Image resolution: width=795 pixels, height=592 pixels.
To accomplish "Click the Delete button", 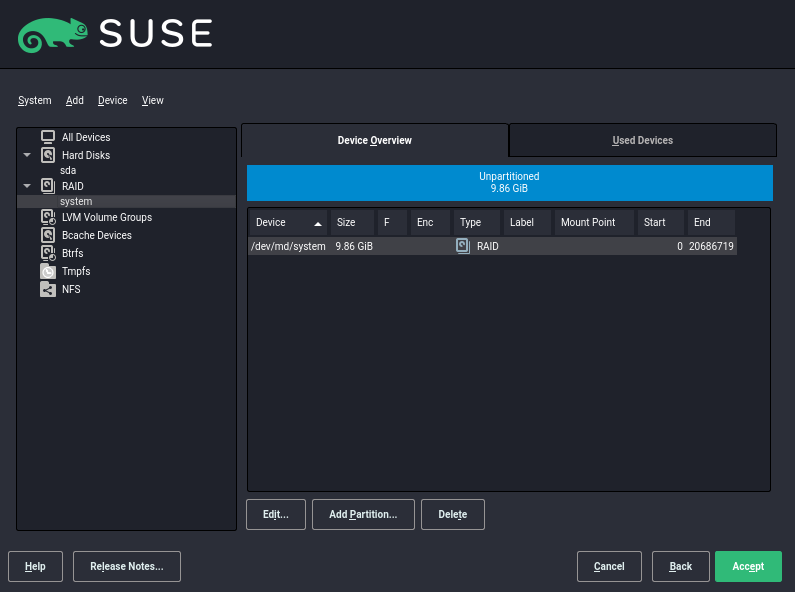I will (452, 514).
